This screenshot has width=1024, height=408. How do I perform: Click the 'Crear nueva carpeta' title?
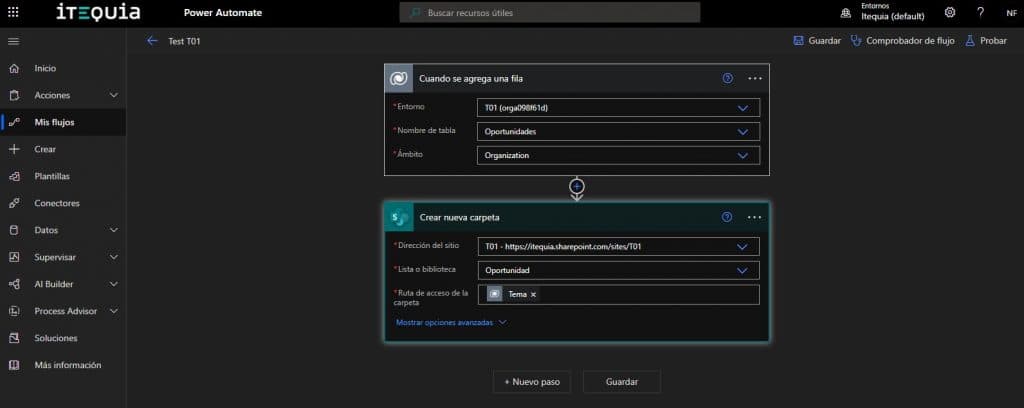click(x=460, y=217)
